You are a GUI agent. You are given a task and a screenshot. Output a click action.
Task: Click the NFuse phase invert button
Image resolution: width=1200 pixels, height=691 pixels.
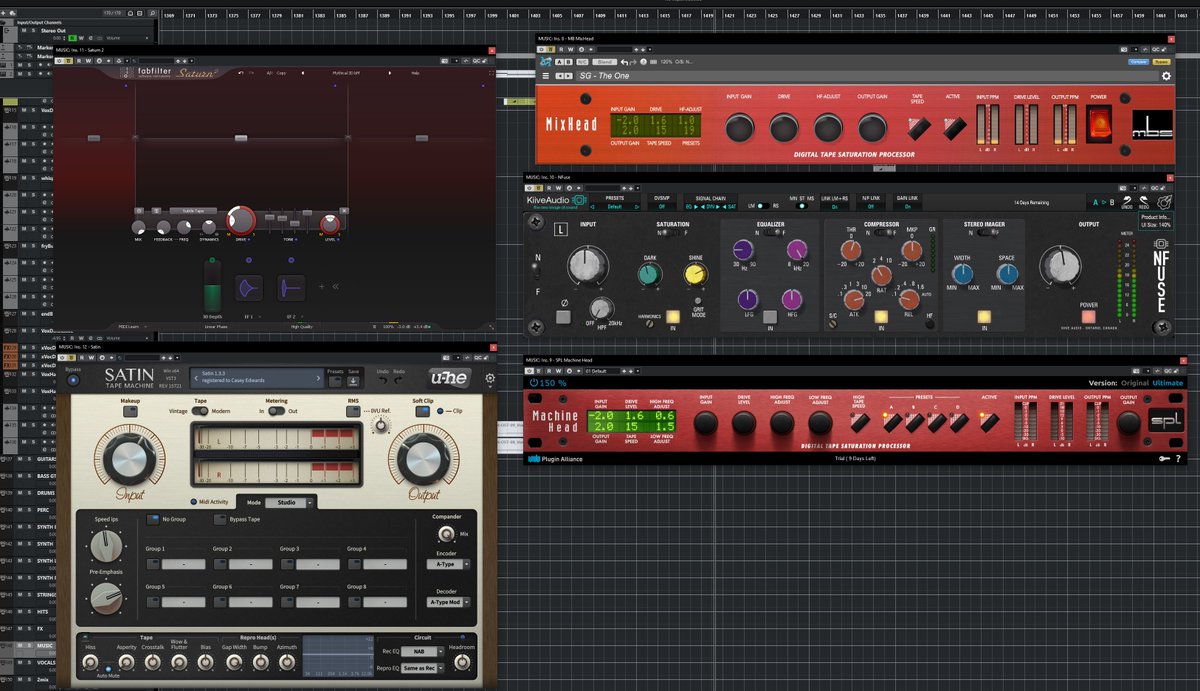tap(564, 317)
